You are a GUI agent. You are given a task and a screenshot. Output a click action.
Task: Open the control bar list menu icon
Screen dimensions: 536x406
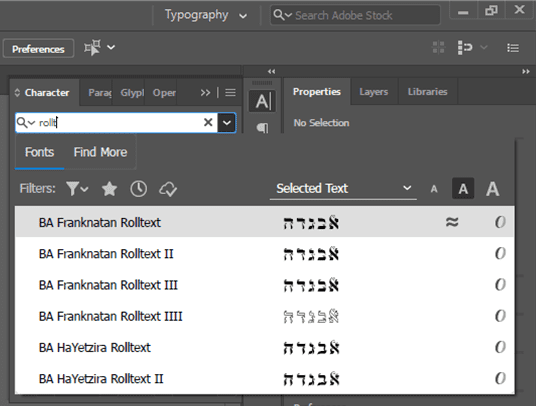[513, 48]
